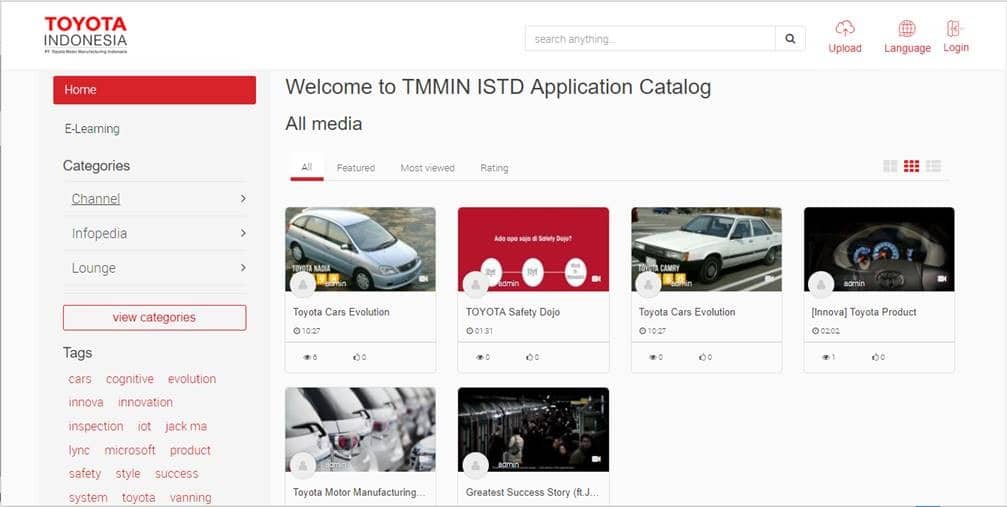The image size is (1007, 507).
Task: Click views eye icon on Safety Dojo card
Action: pos(480,357)
